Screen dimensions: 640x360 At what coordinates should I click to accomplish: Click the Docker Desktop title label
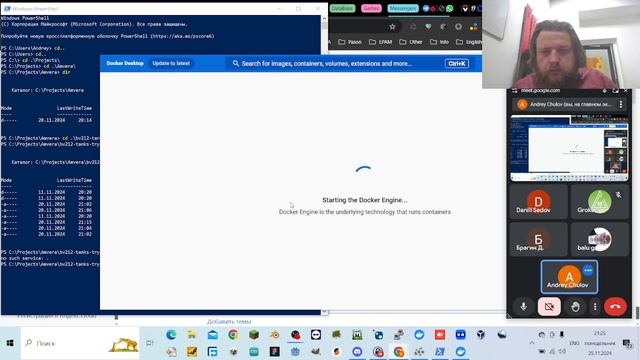click(x=125, y=63)
